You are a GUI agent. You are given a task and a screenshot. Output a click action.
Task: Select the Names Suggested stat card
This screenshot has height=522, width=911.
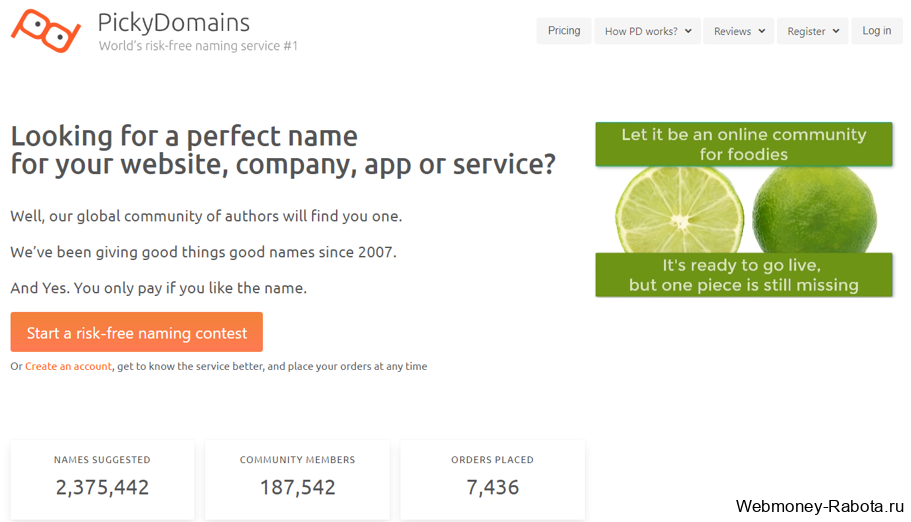[x=102, y=480]
